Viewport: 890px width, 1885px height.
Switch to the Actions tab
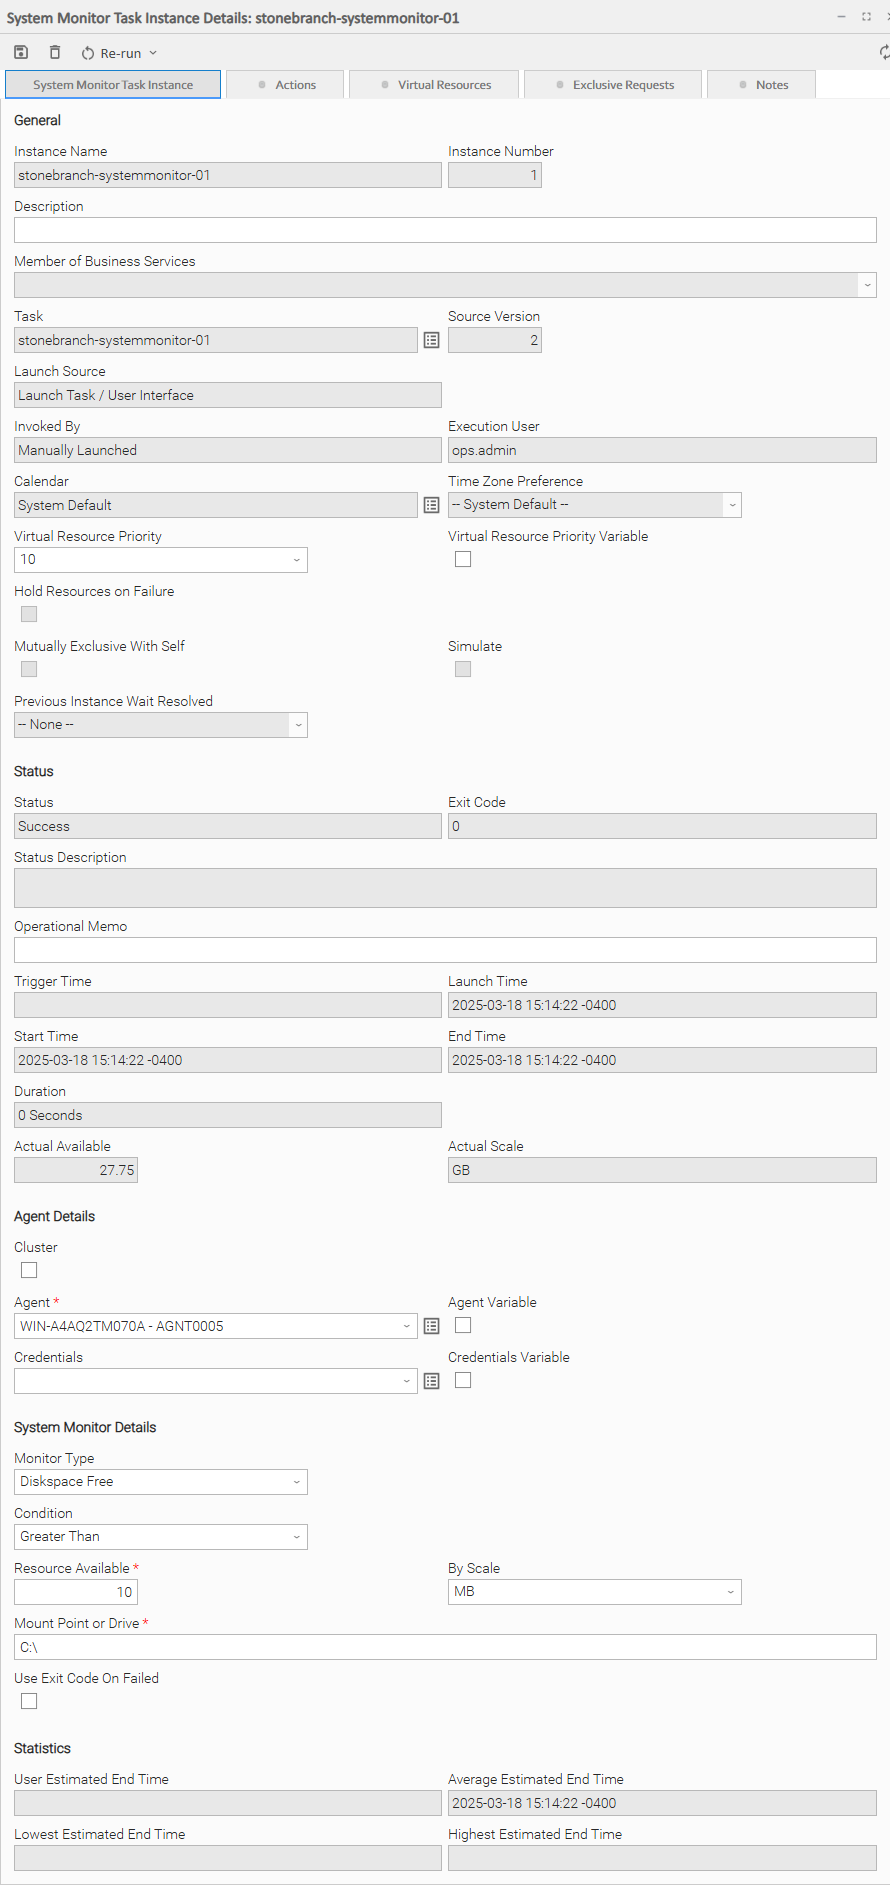pyautogui.click(x=286, y=85)
